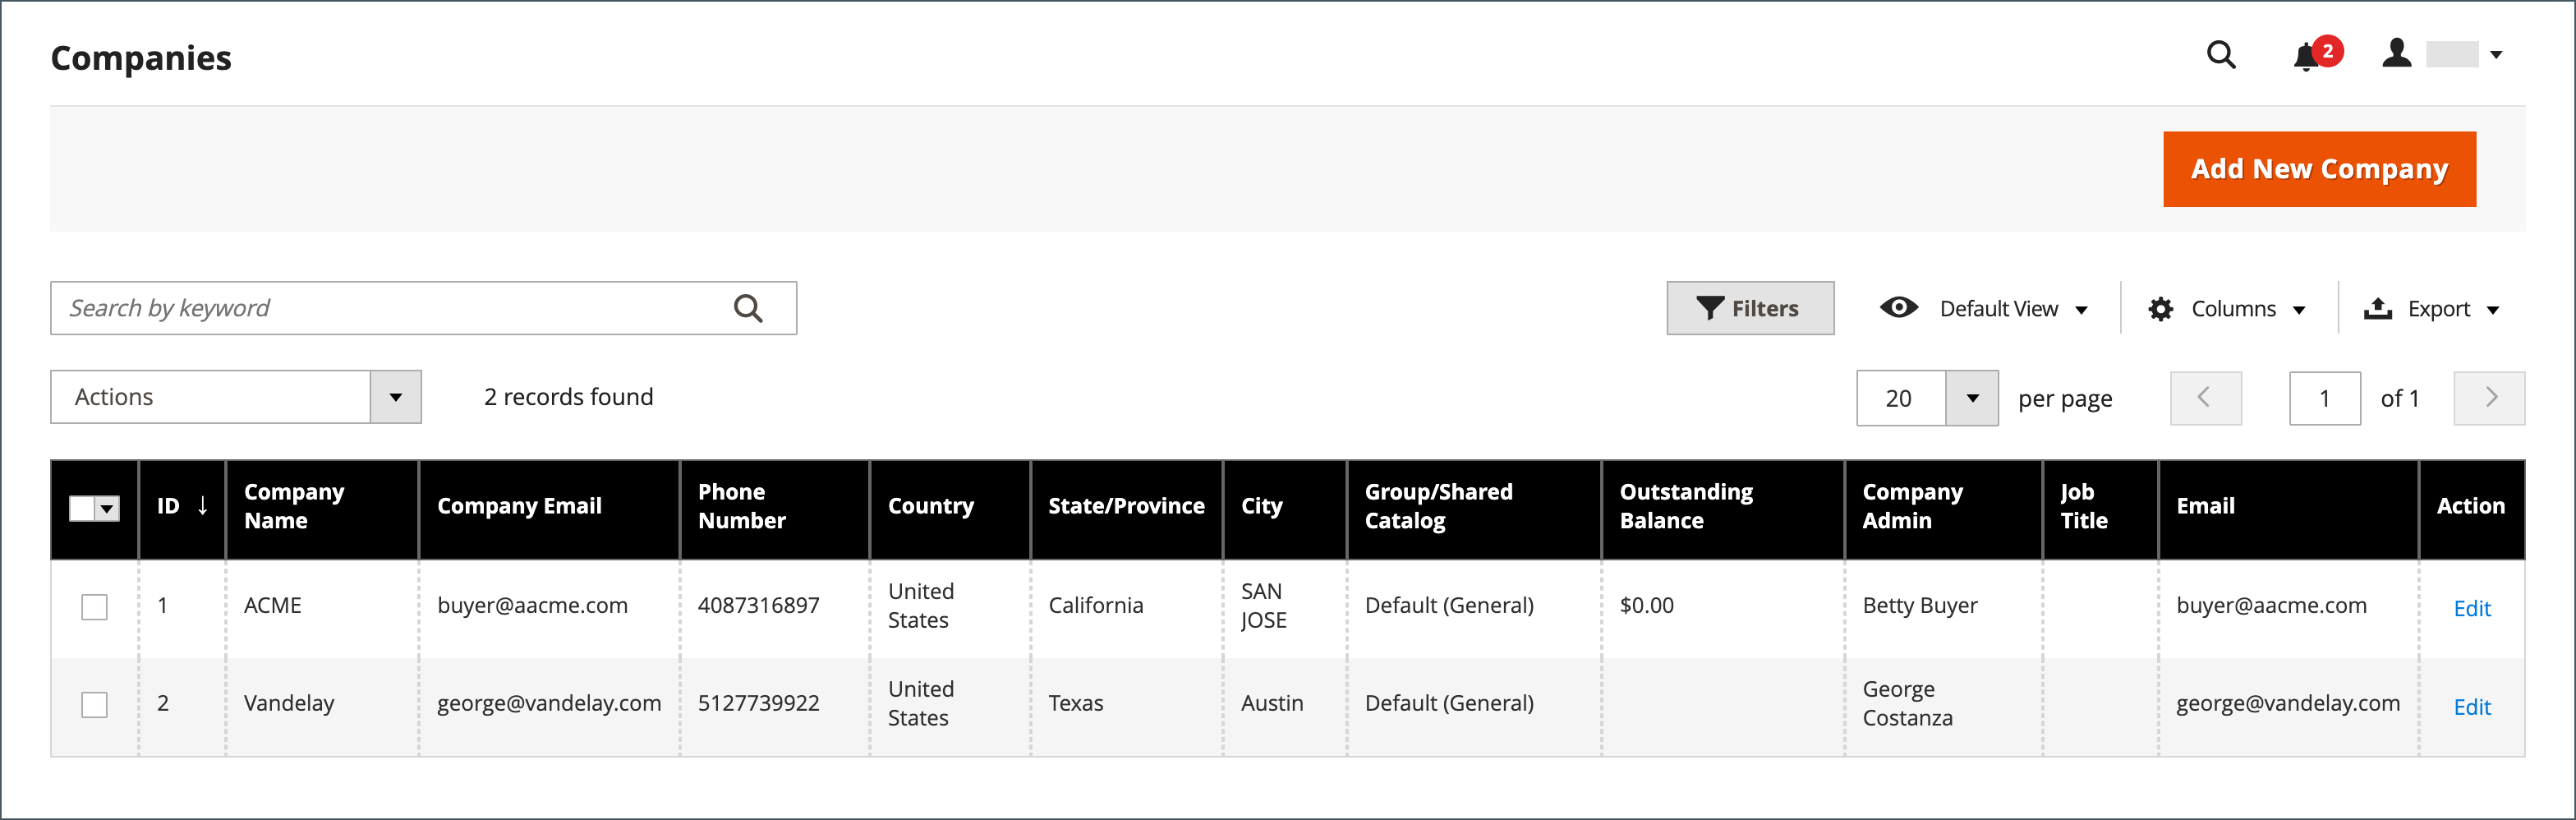Go to next page arrow
Viewport: 2576px width, 820px height.
pyautogui.click(x=2488, y=398)
